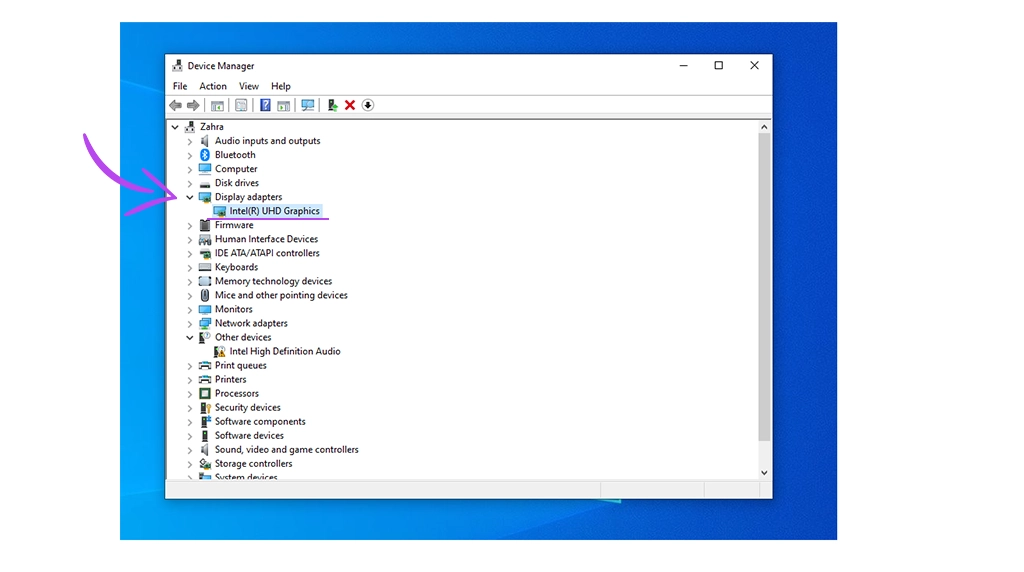
Task: Click the Firmware category icon
Action: pos(204,225)
